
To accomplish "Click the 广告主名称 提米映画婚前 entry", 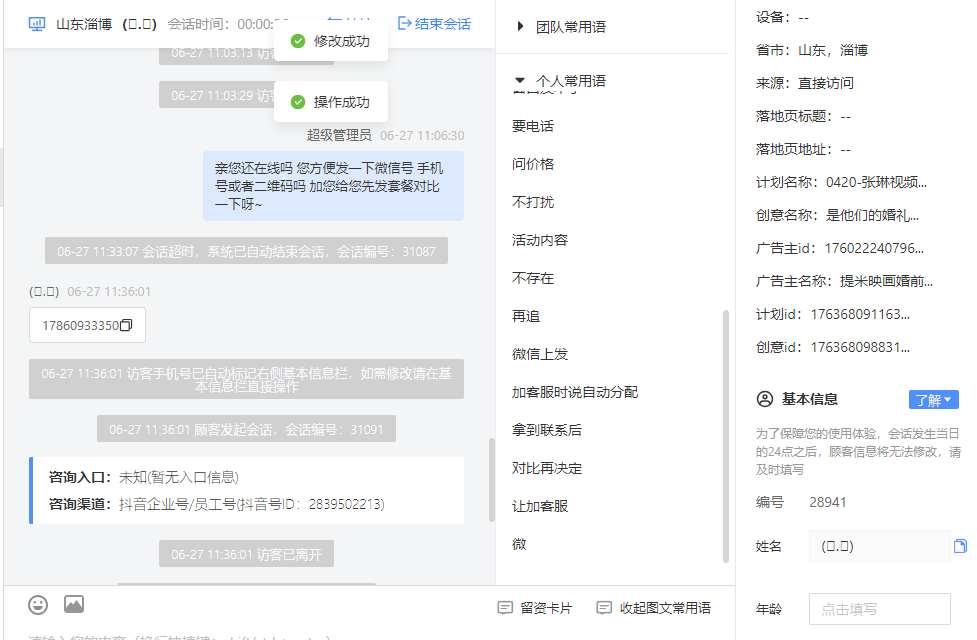I will [844, 282].
